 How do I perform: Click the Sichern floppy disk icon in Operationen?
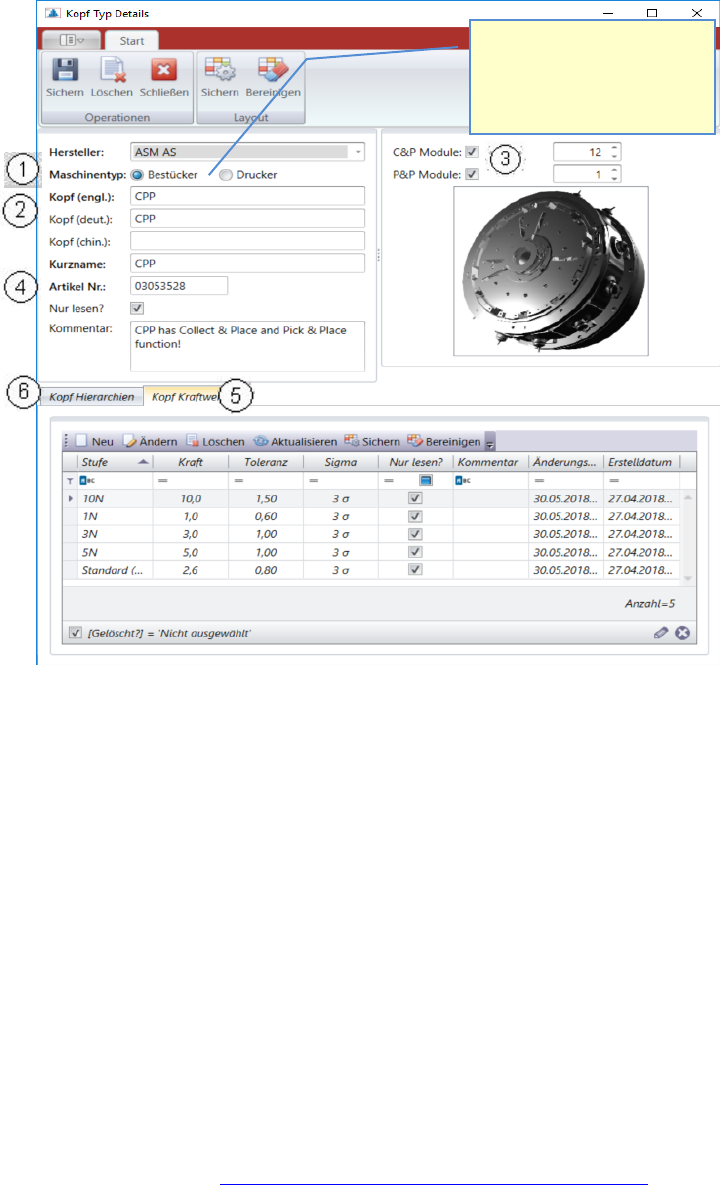click(64, 70)
